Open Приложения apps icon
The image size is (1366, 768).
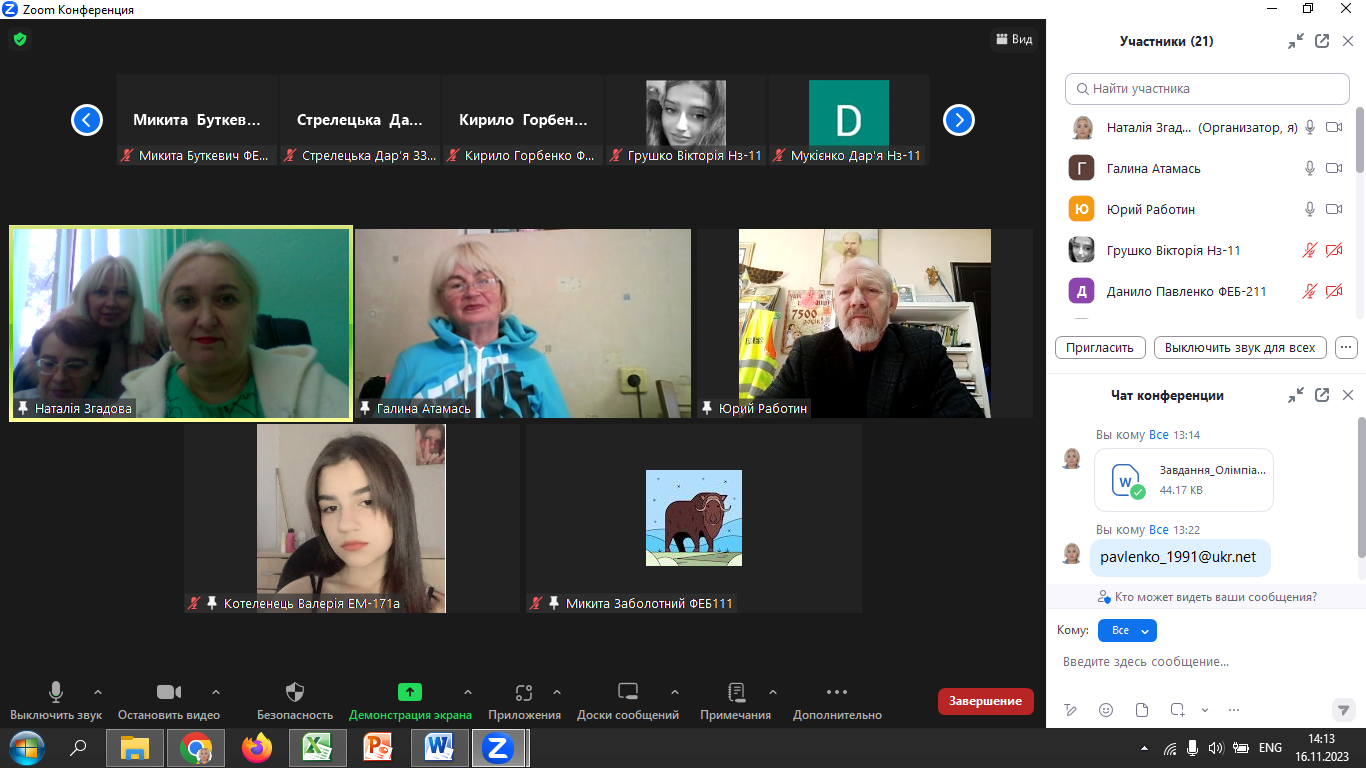tap(524, 692)
